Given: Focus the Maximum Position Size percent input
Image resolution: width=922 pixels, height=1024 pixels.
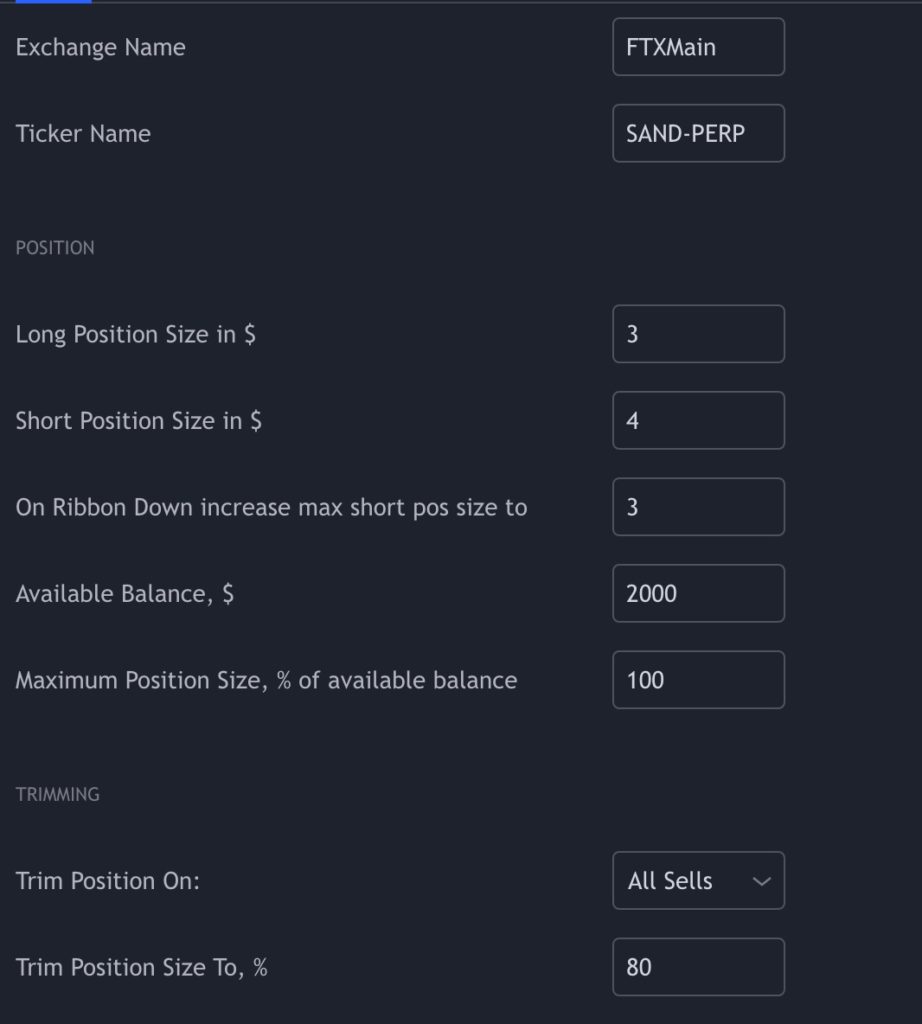Looking at the screenshot, I should coord(698,680).
